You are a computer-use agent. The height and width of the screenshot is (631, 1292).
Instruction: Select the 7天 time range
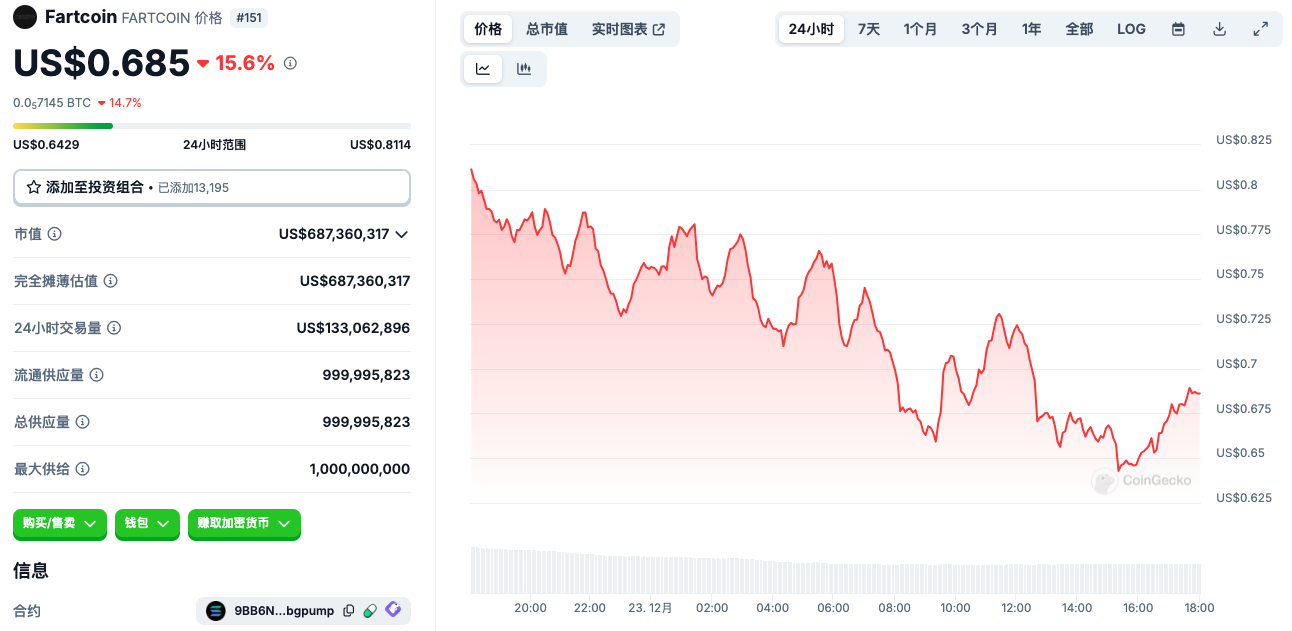[x=869, y=29]
